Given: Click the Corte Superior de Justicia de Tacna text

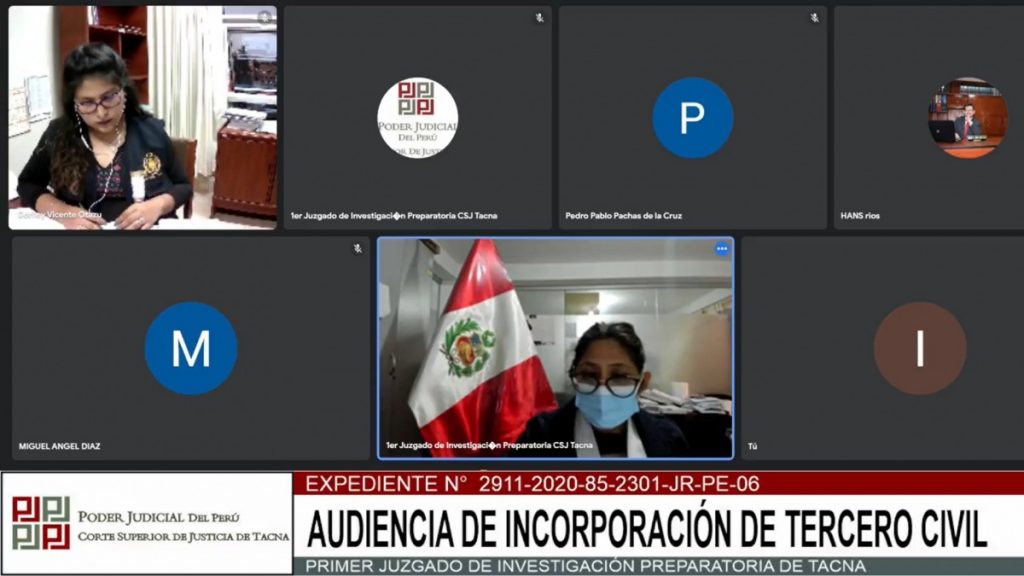Looking at the screenshot, I should [x=184, y=536].
